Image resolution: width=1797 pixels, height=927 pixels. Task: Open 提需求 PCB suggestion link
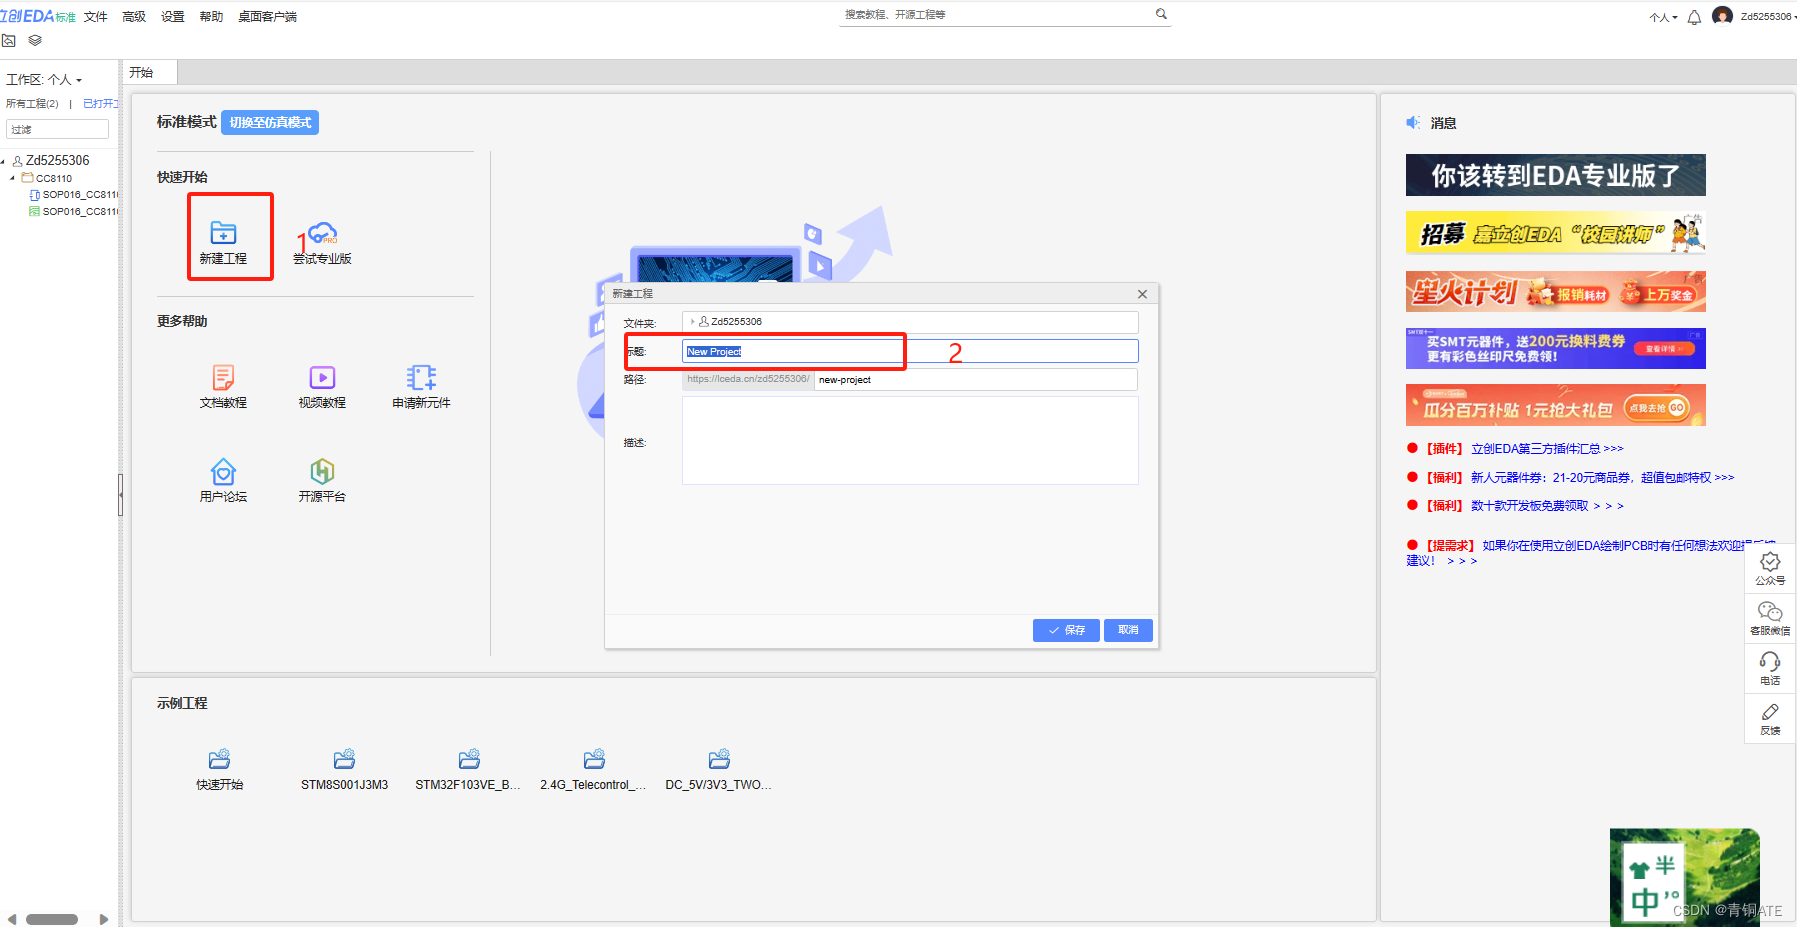click(1590, 553)
